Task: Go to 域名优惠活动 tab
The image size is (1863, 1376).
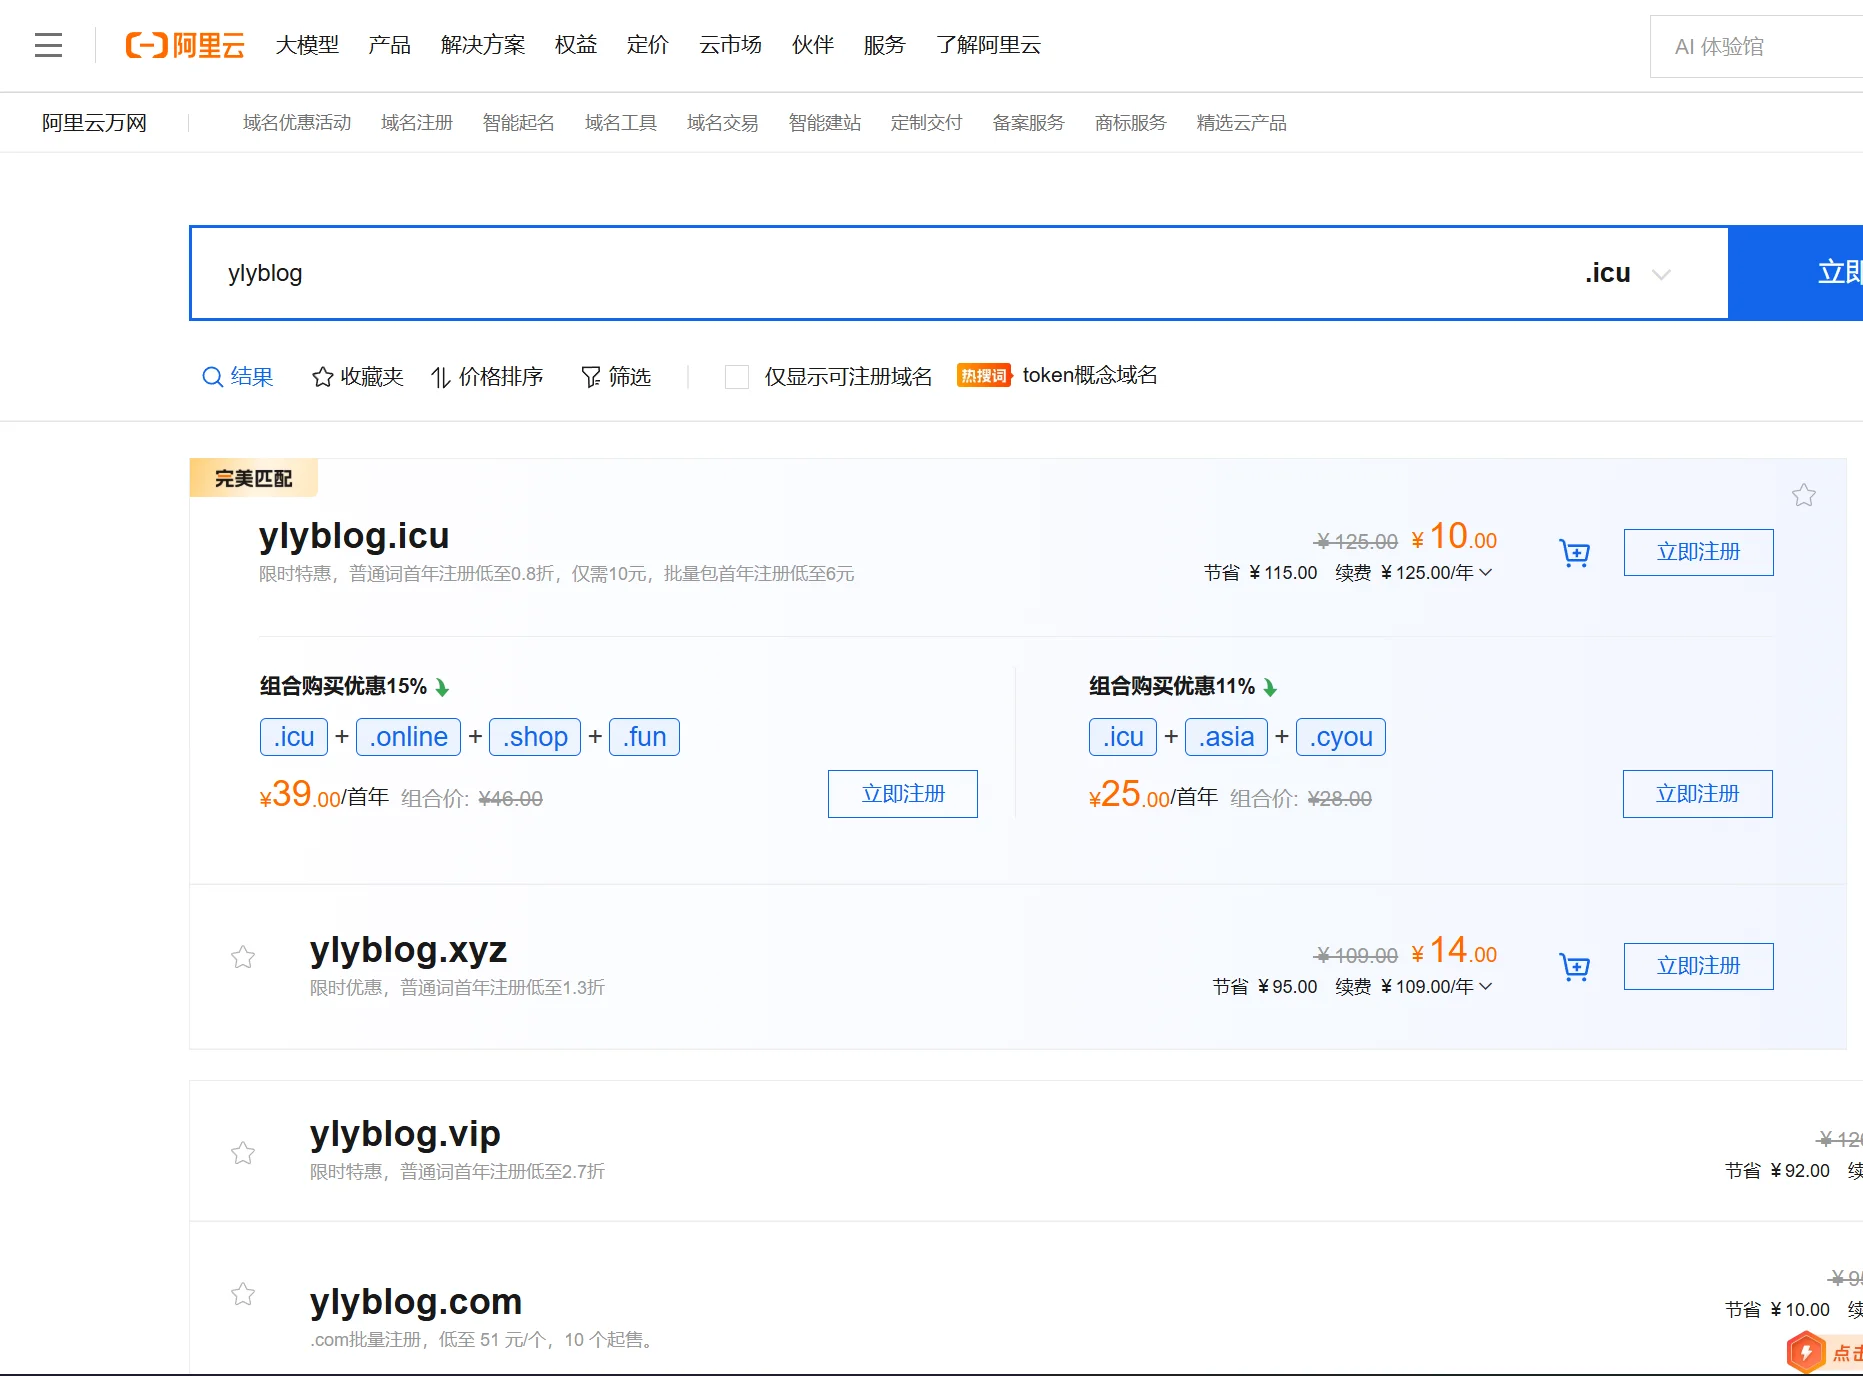Action: [x=297, y=123]
